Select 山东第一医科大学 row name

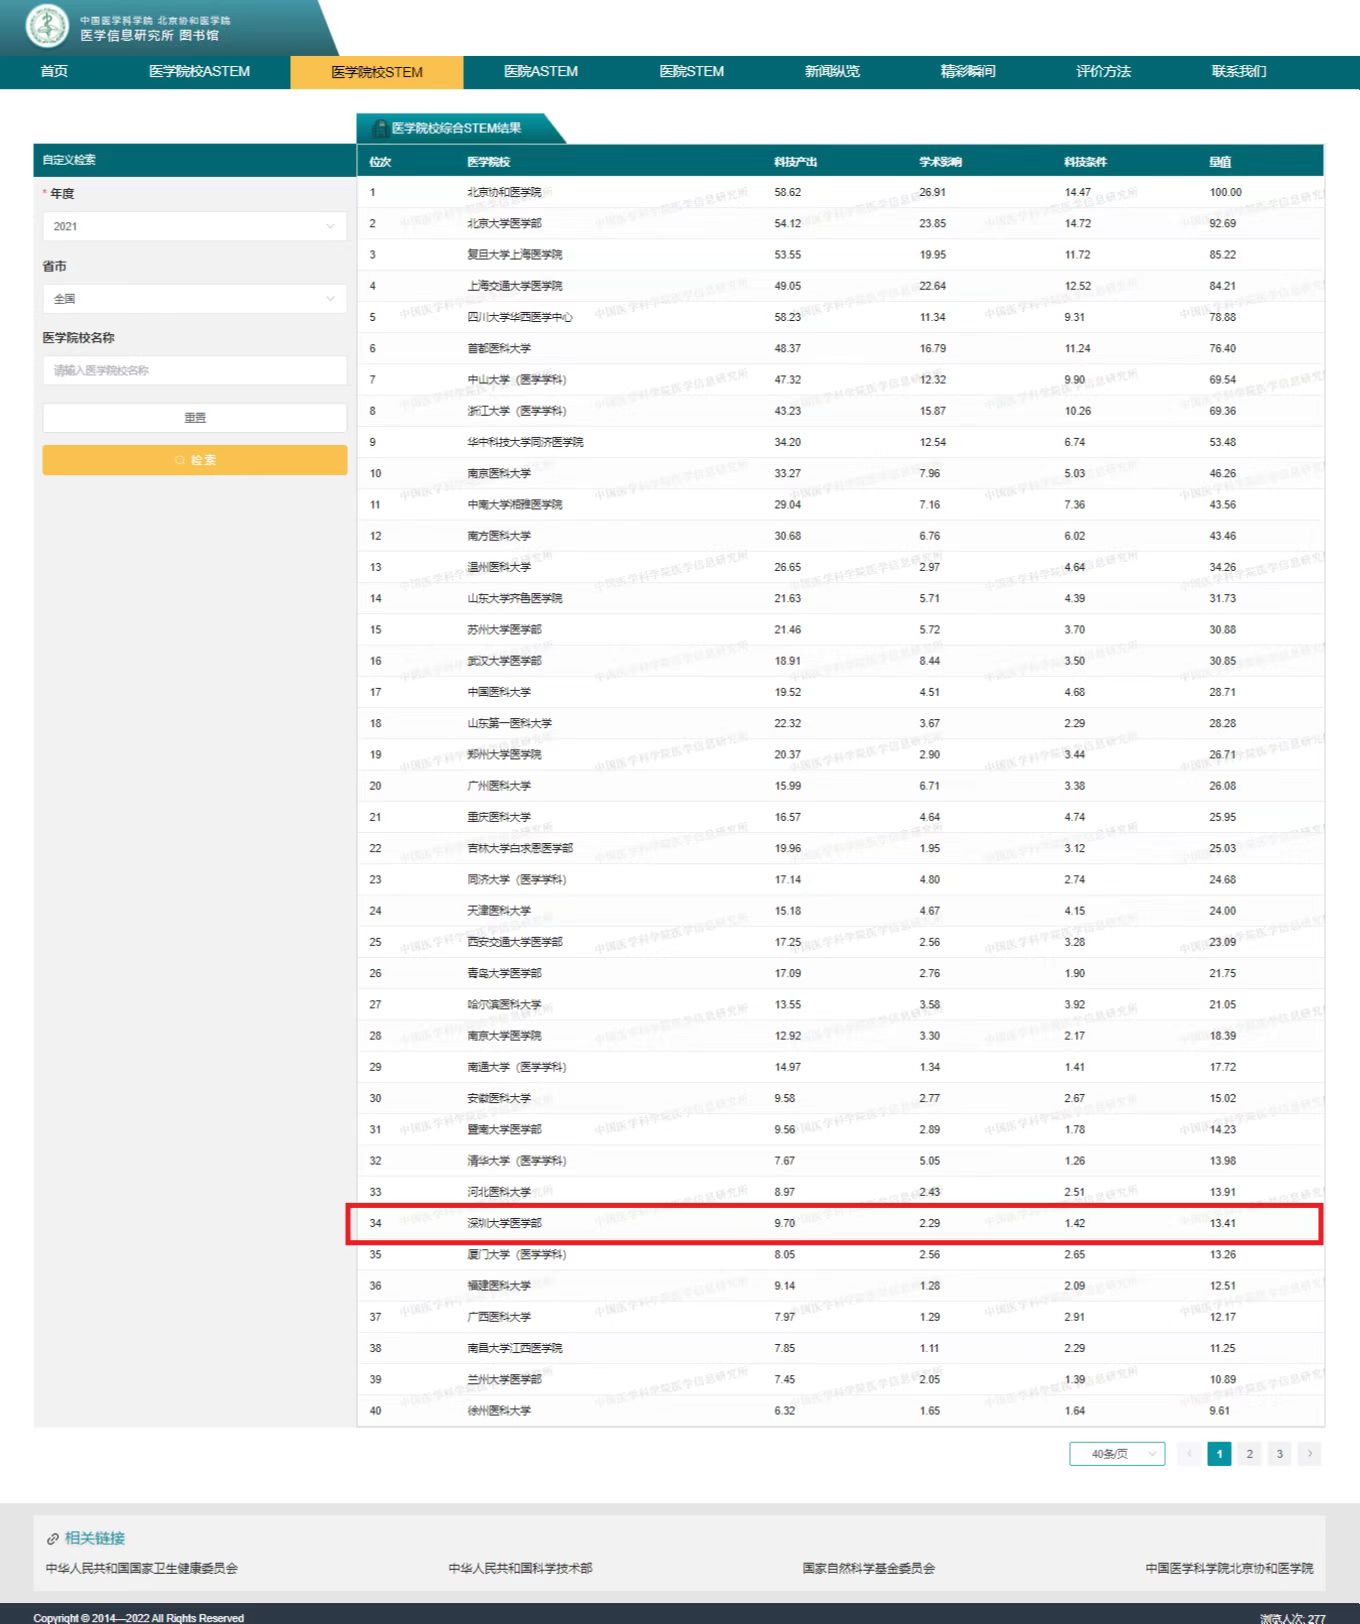tap(509, 723)
